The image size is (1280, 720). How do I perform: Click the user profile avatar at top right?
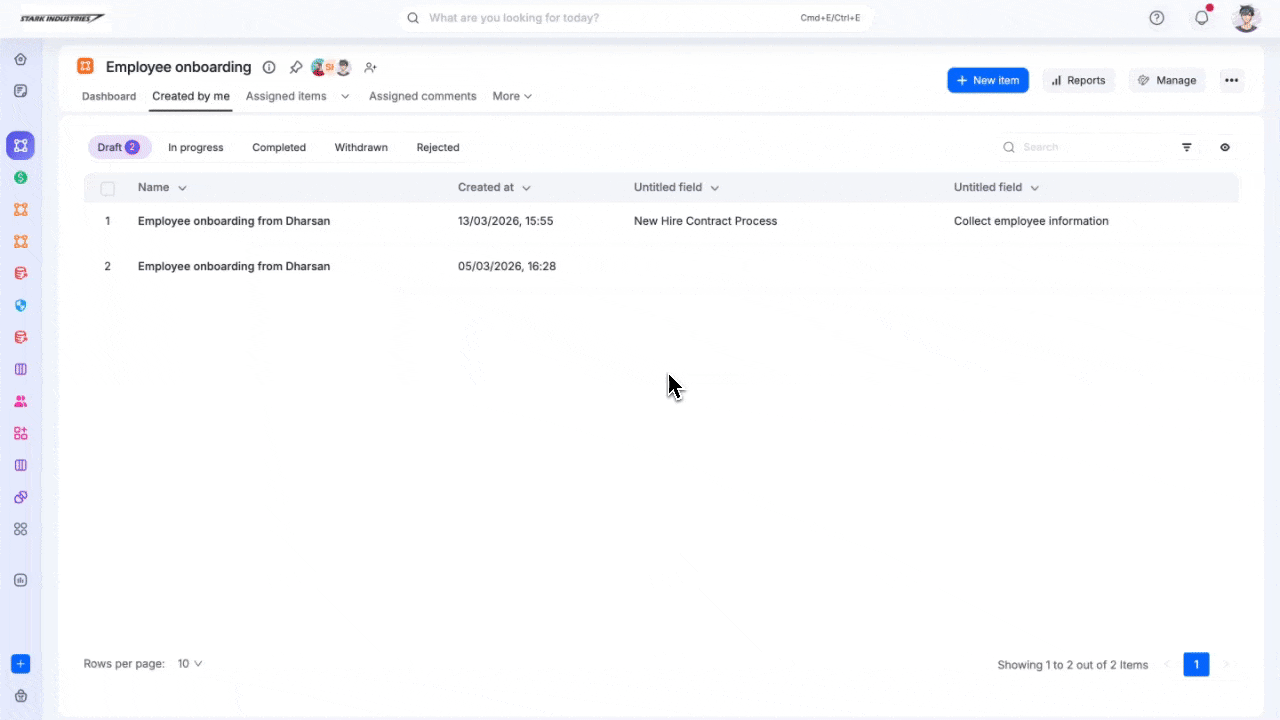1246,18
